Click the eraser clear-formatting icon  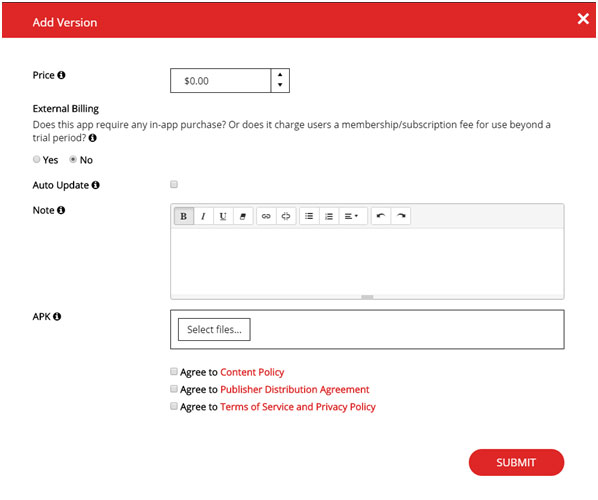[x=243, y=216]
